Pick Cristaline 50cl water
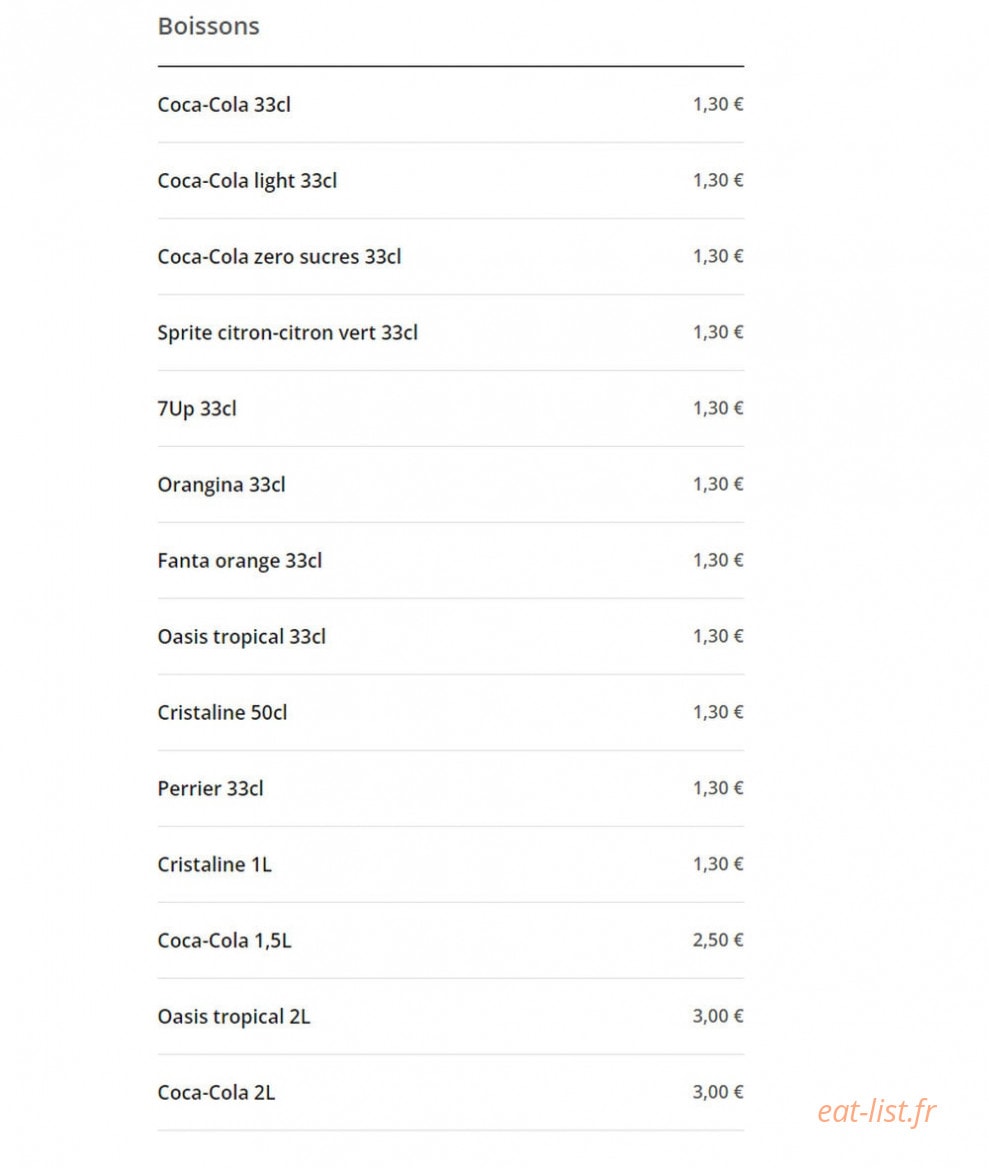989x1168 pixels. pyautogui.click(x=451, y=713)
